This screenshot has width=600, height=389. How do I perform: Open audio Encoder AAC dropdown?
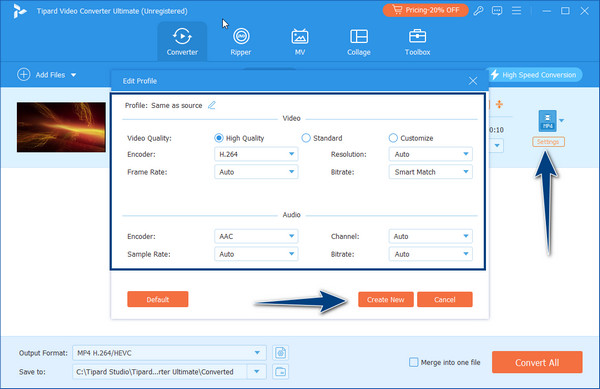coord(256,236)
